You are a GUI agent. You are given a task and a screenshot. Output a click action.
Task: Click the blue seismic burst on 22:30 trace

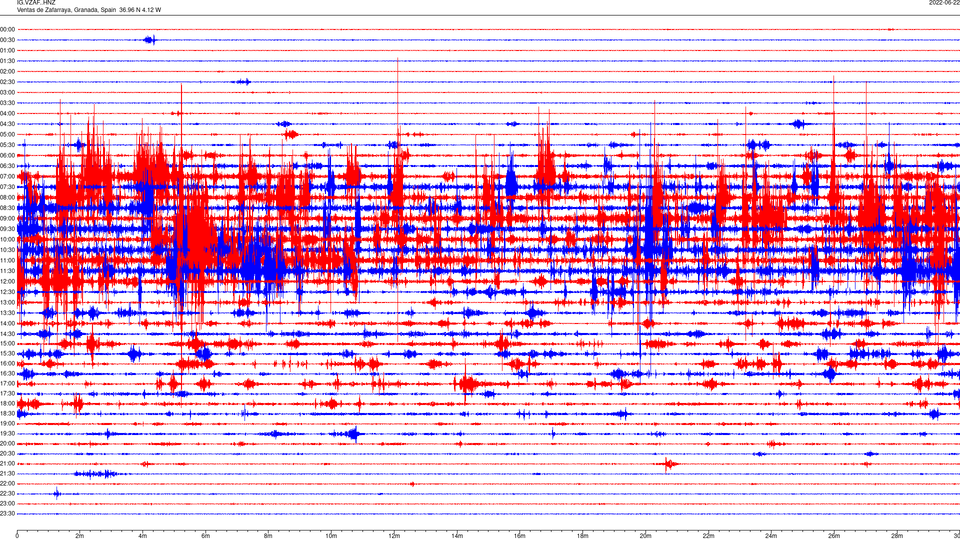click(57, 493)
